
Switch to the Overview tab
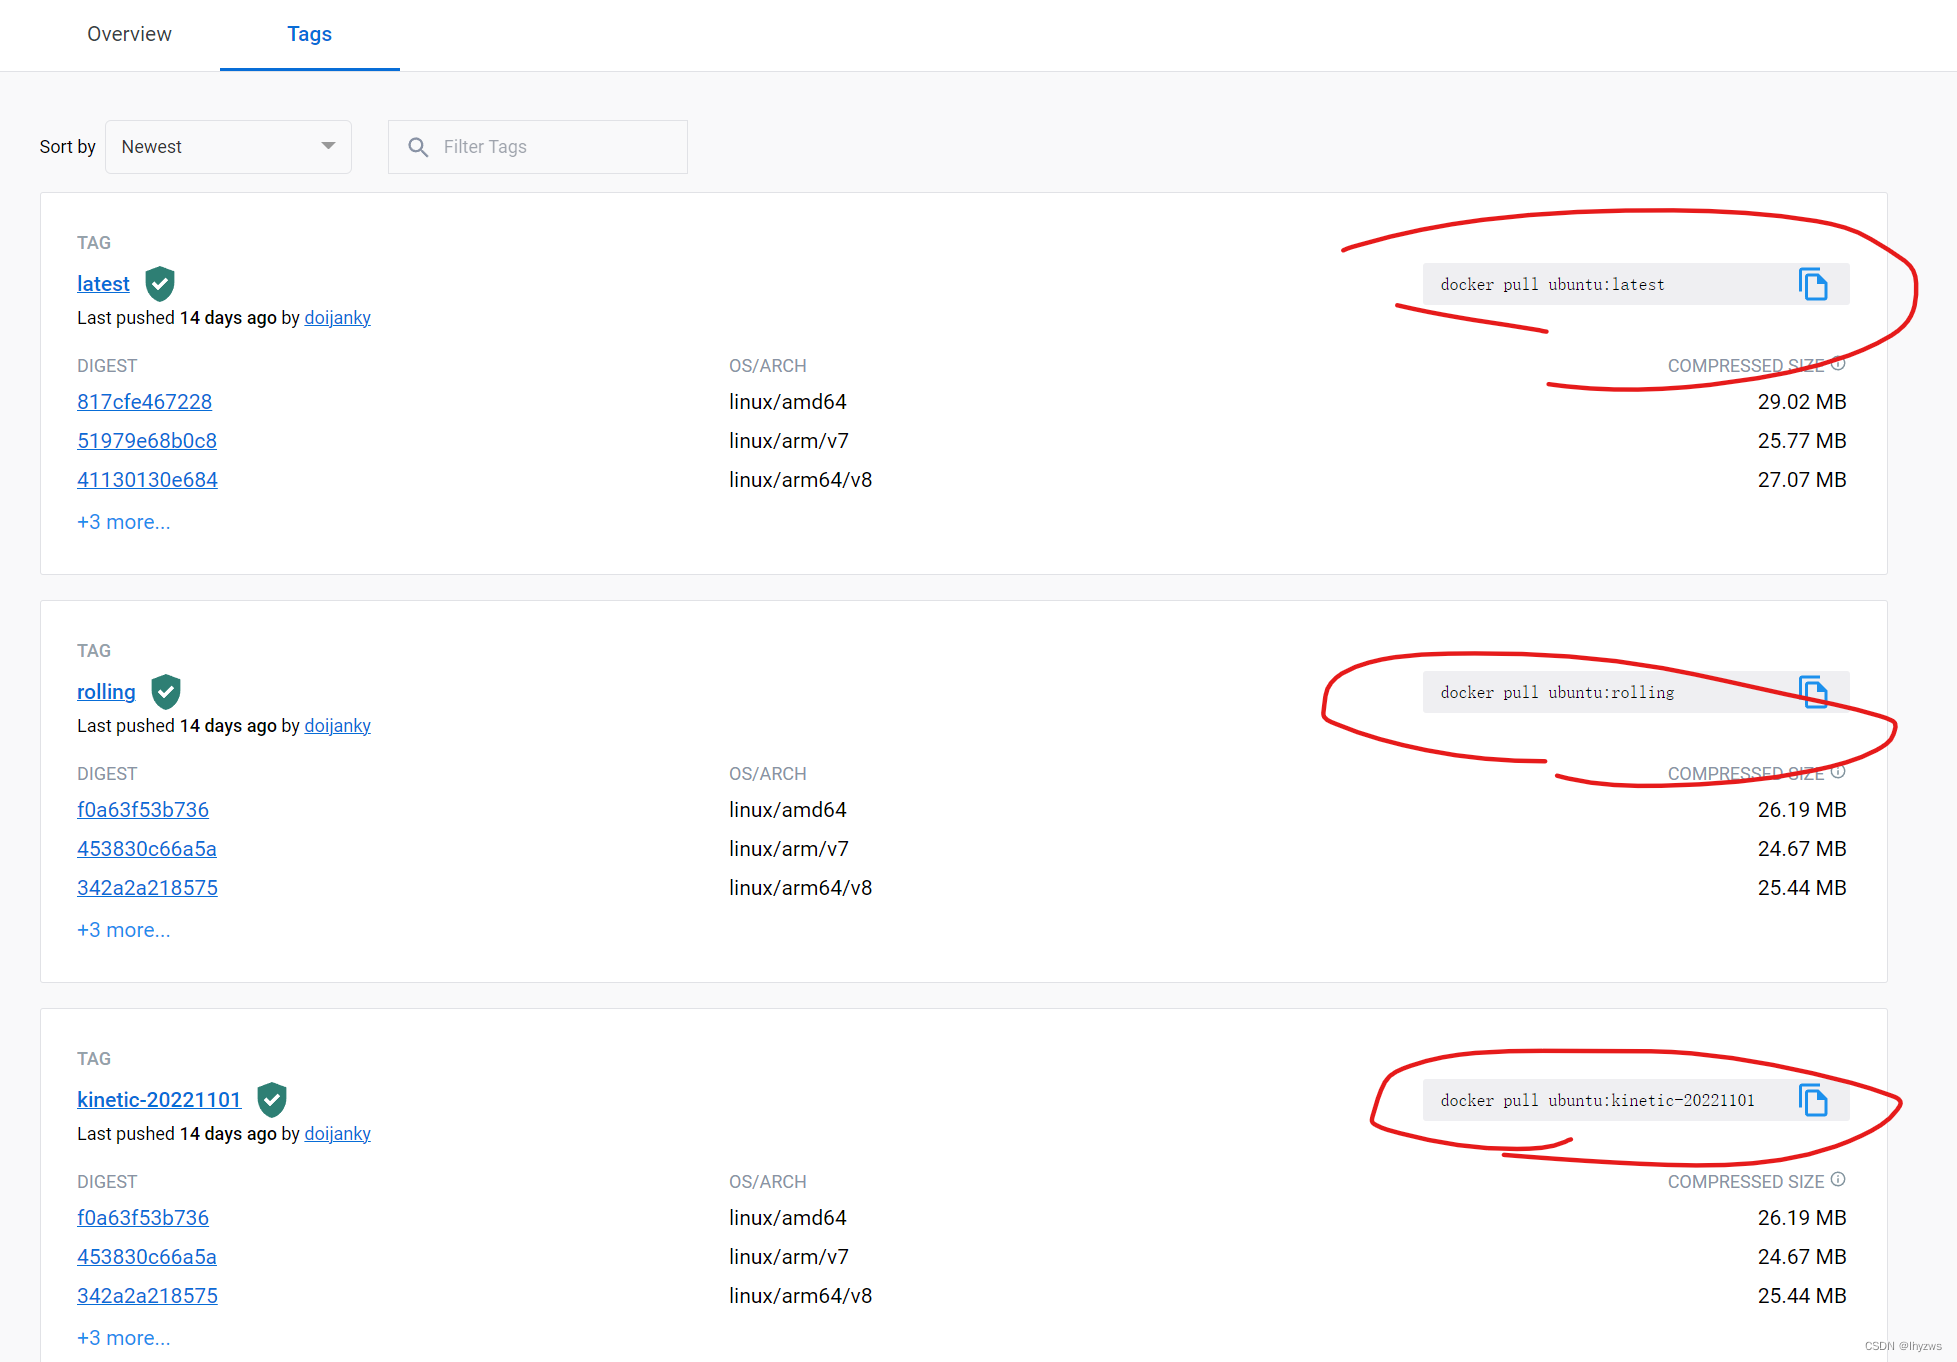coord(129,34)
